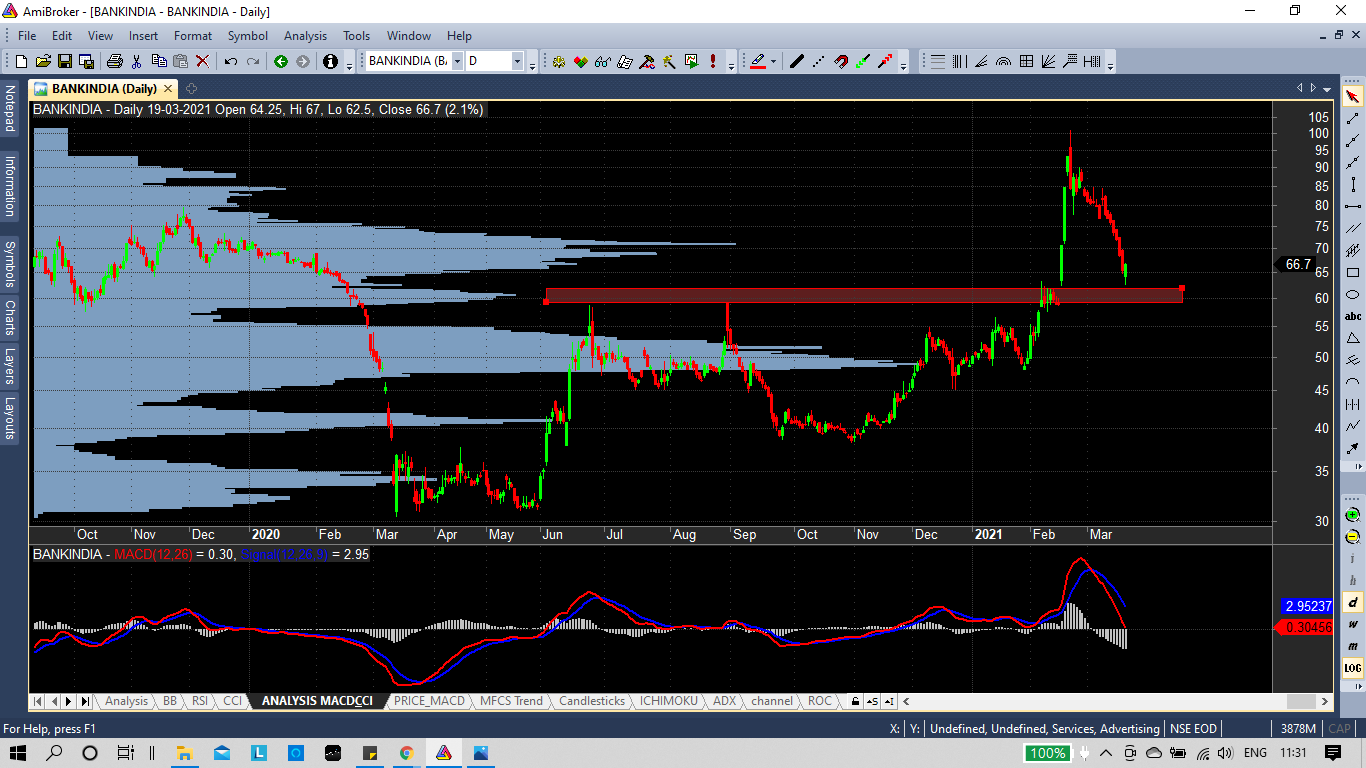
Task: Open a file with the folder icon
Action: (43, 61)
